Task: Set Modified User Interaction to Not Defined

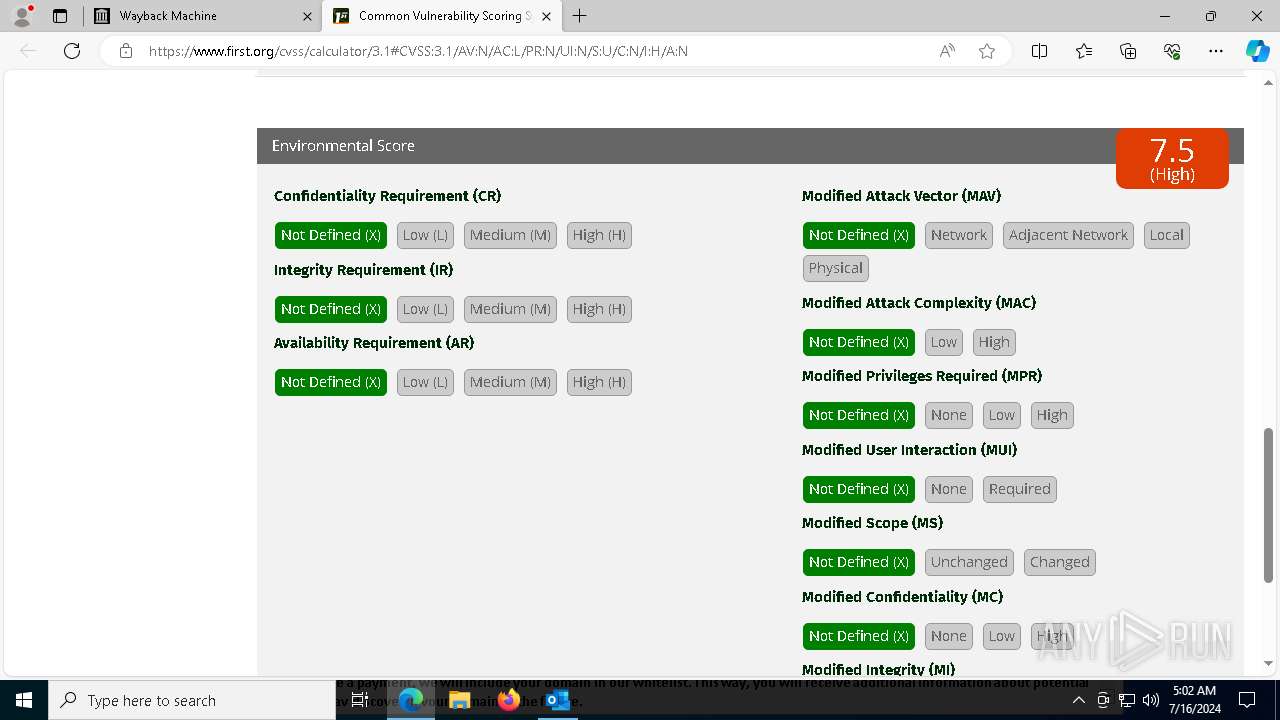Action: click(x=859, y=489)
